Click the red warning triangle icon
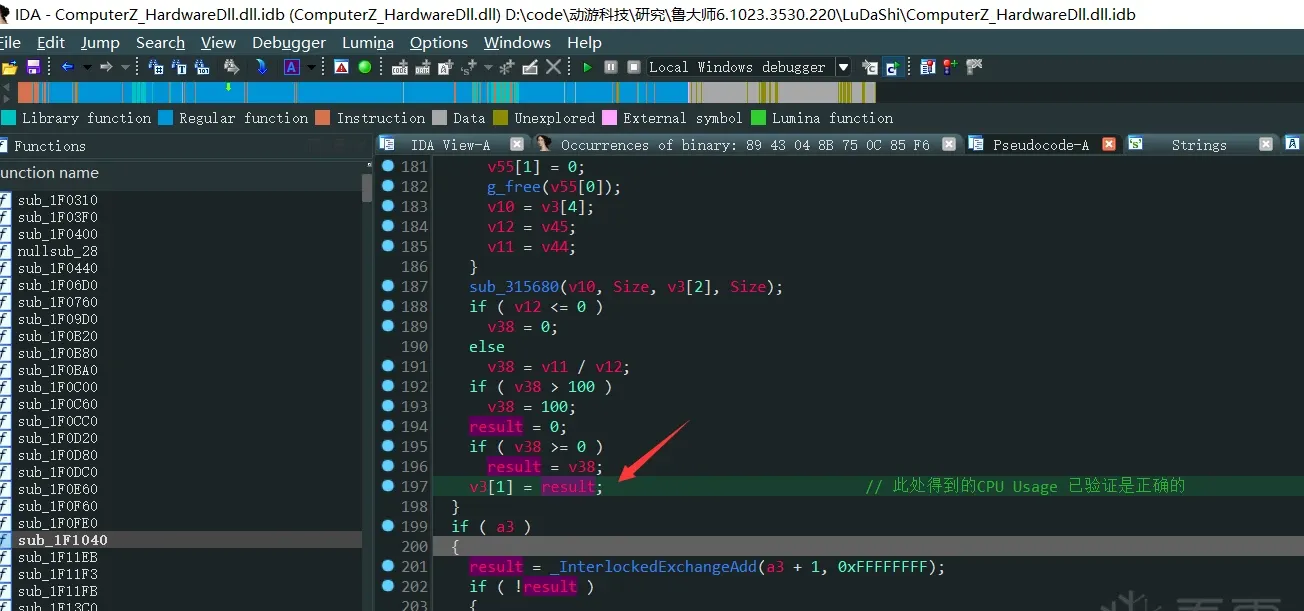The image size is (1304, 611). tap(341, 67)
